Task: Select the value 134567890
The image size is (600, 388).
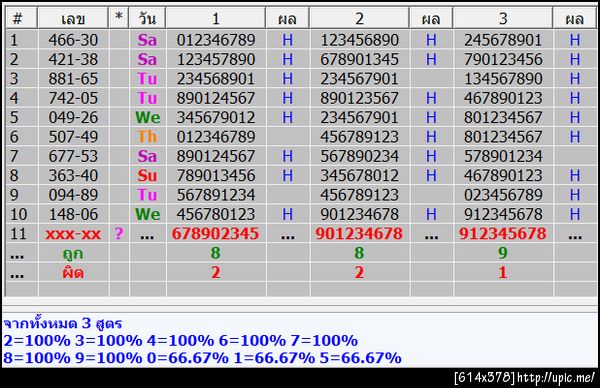Action: click(503, 79)
